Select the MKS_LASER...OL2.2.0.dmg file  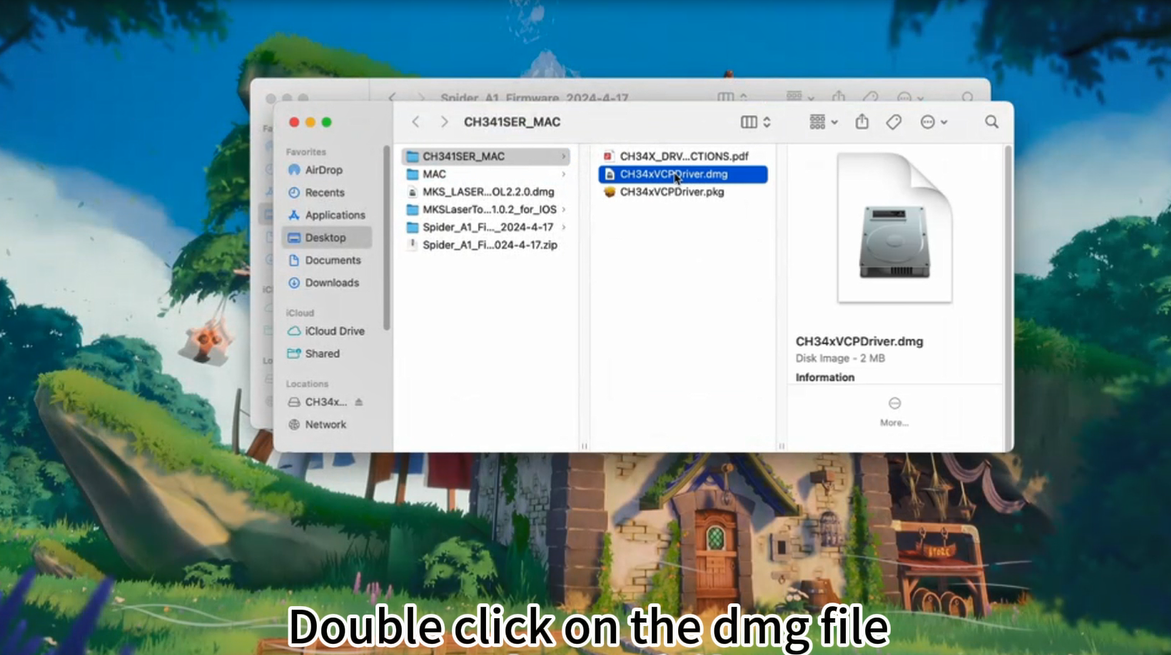[485, 192]
